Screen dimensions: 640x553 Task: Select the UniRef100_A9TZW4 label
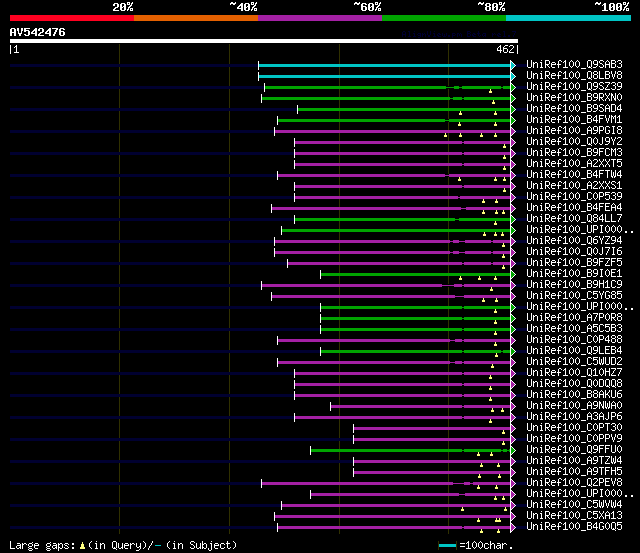(x=574, y=461)
